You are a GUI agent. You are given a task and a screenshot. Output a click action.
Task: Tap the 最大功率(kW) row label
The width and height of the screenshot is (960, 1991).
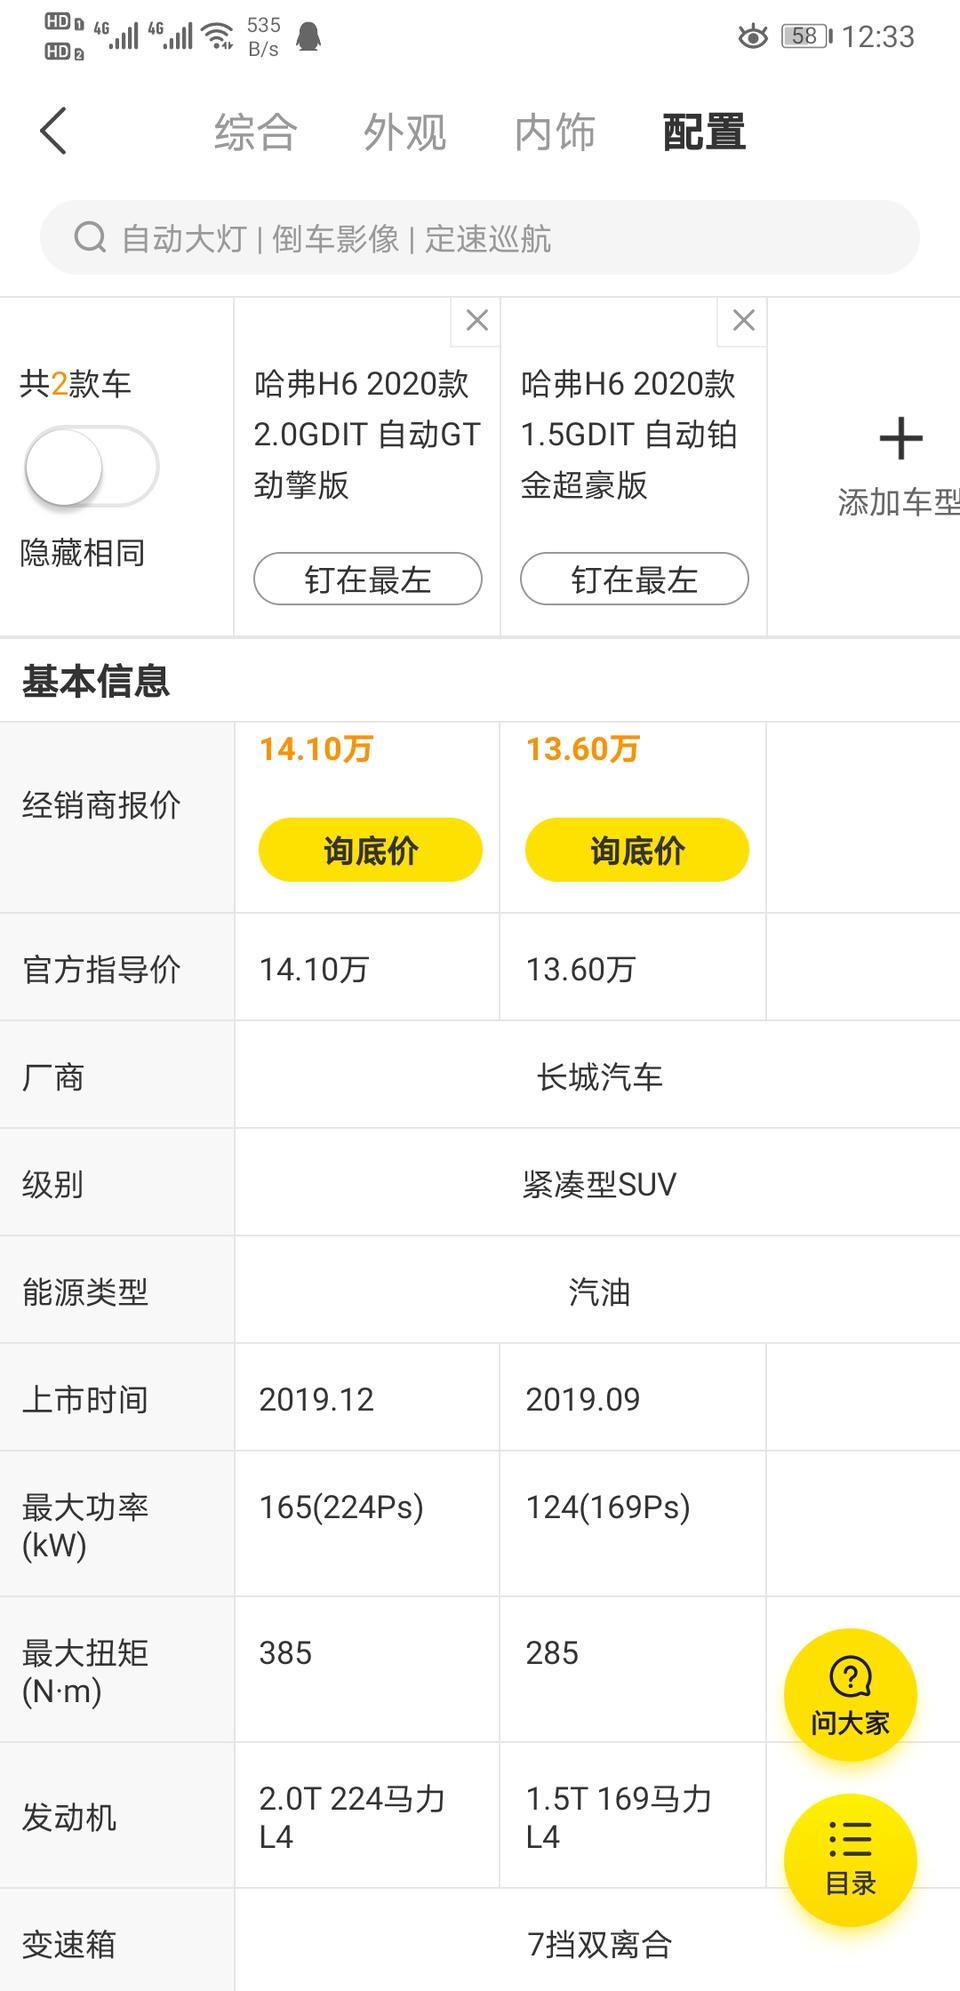85,1525
